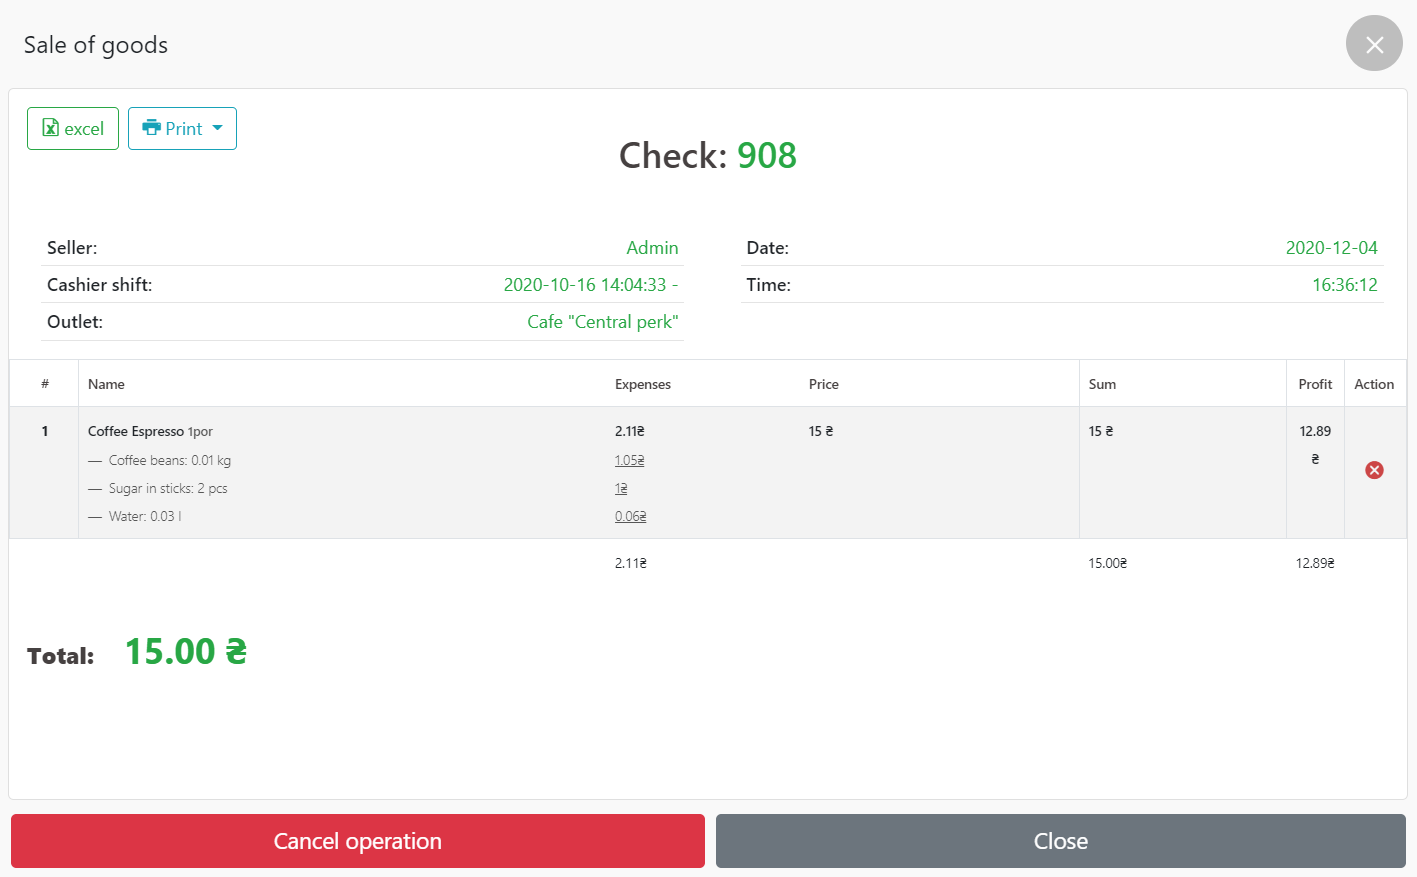
Task: Open the Admin seller link
Action: [x=652, y=248]
